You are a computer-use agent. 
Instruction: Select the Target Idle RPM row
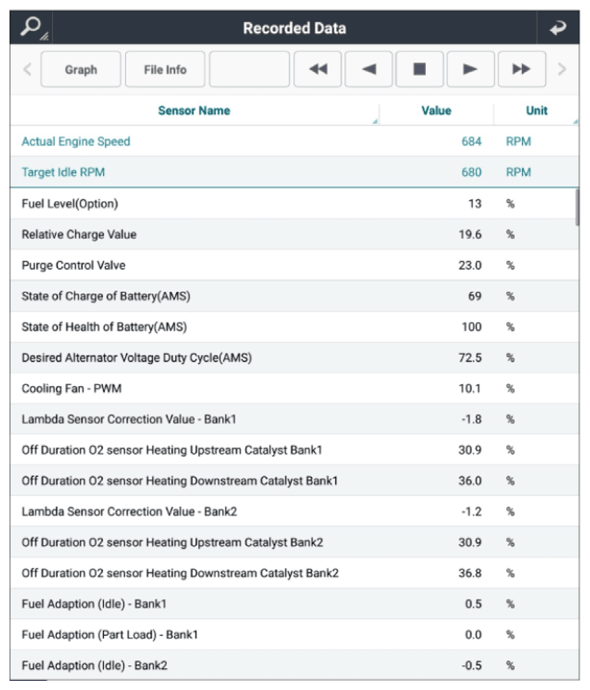coord(294,172)
